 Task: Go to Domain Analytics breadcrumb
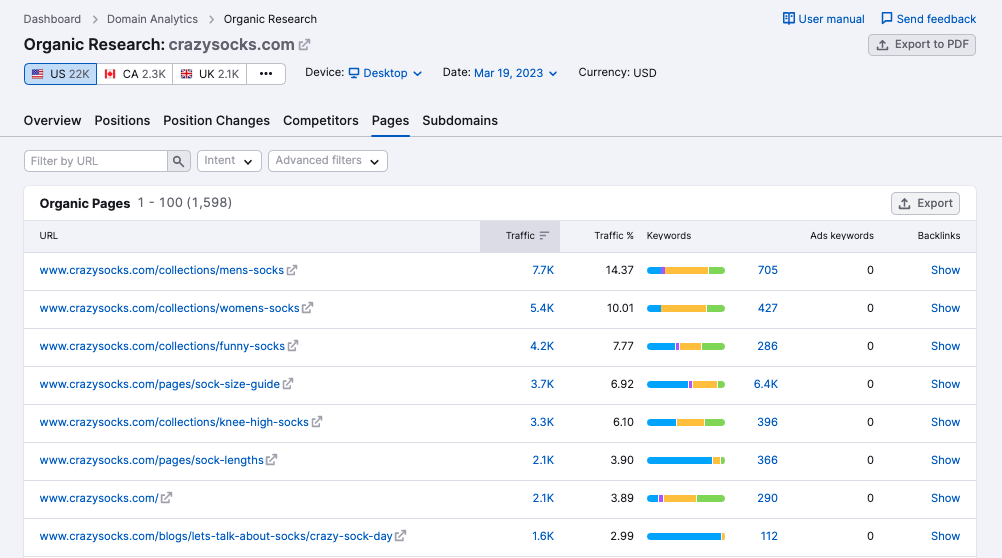pyautogui.click(x=152, y=19)
